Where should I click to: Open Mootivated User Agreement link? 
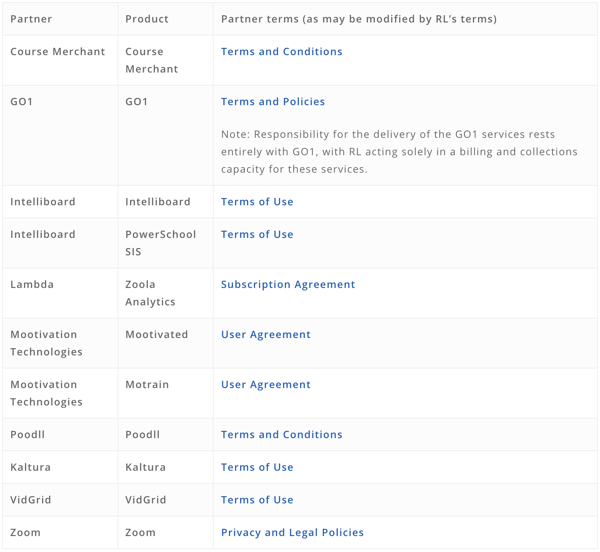click(266, 335)
